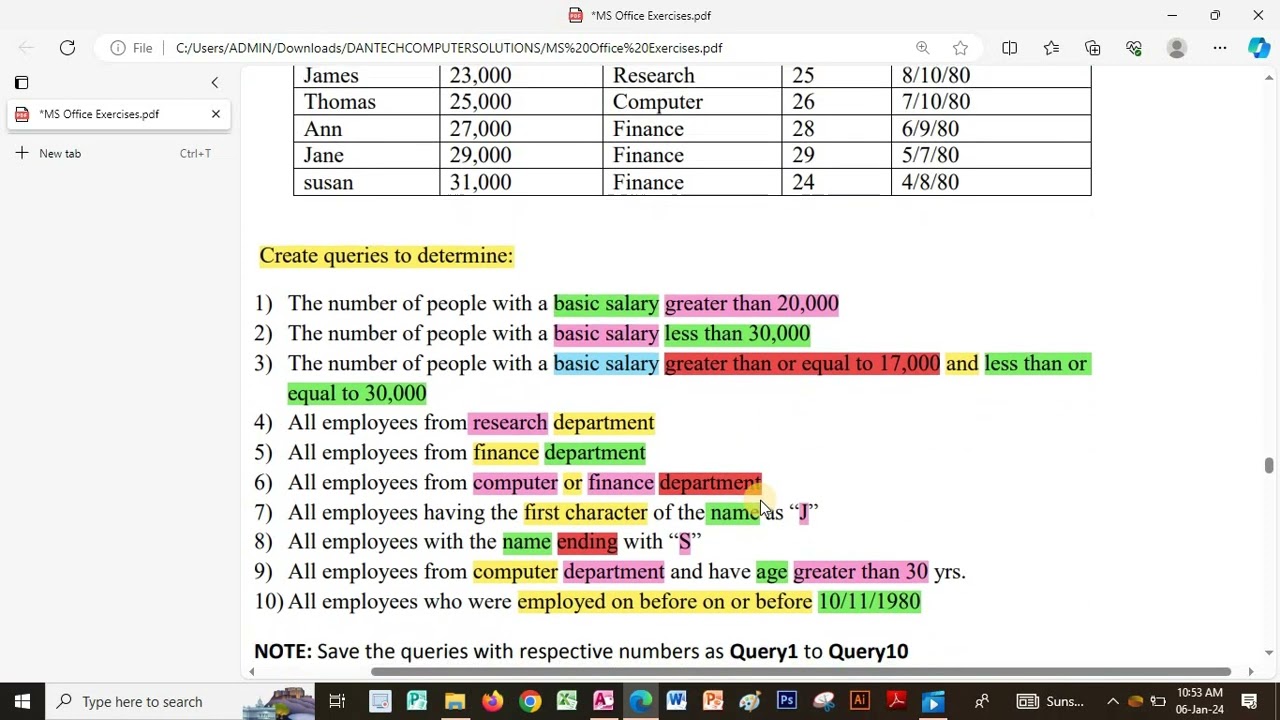This screenshot has height=720, width=1280.
Task: Launch Firefox from the taskbar
Action: point(492,701)
